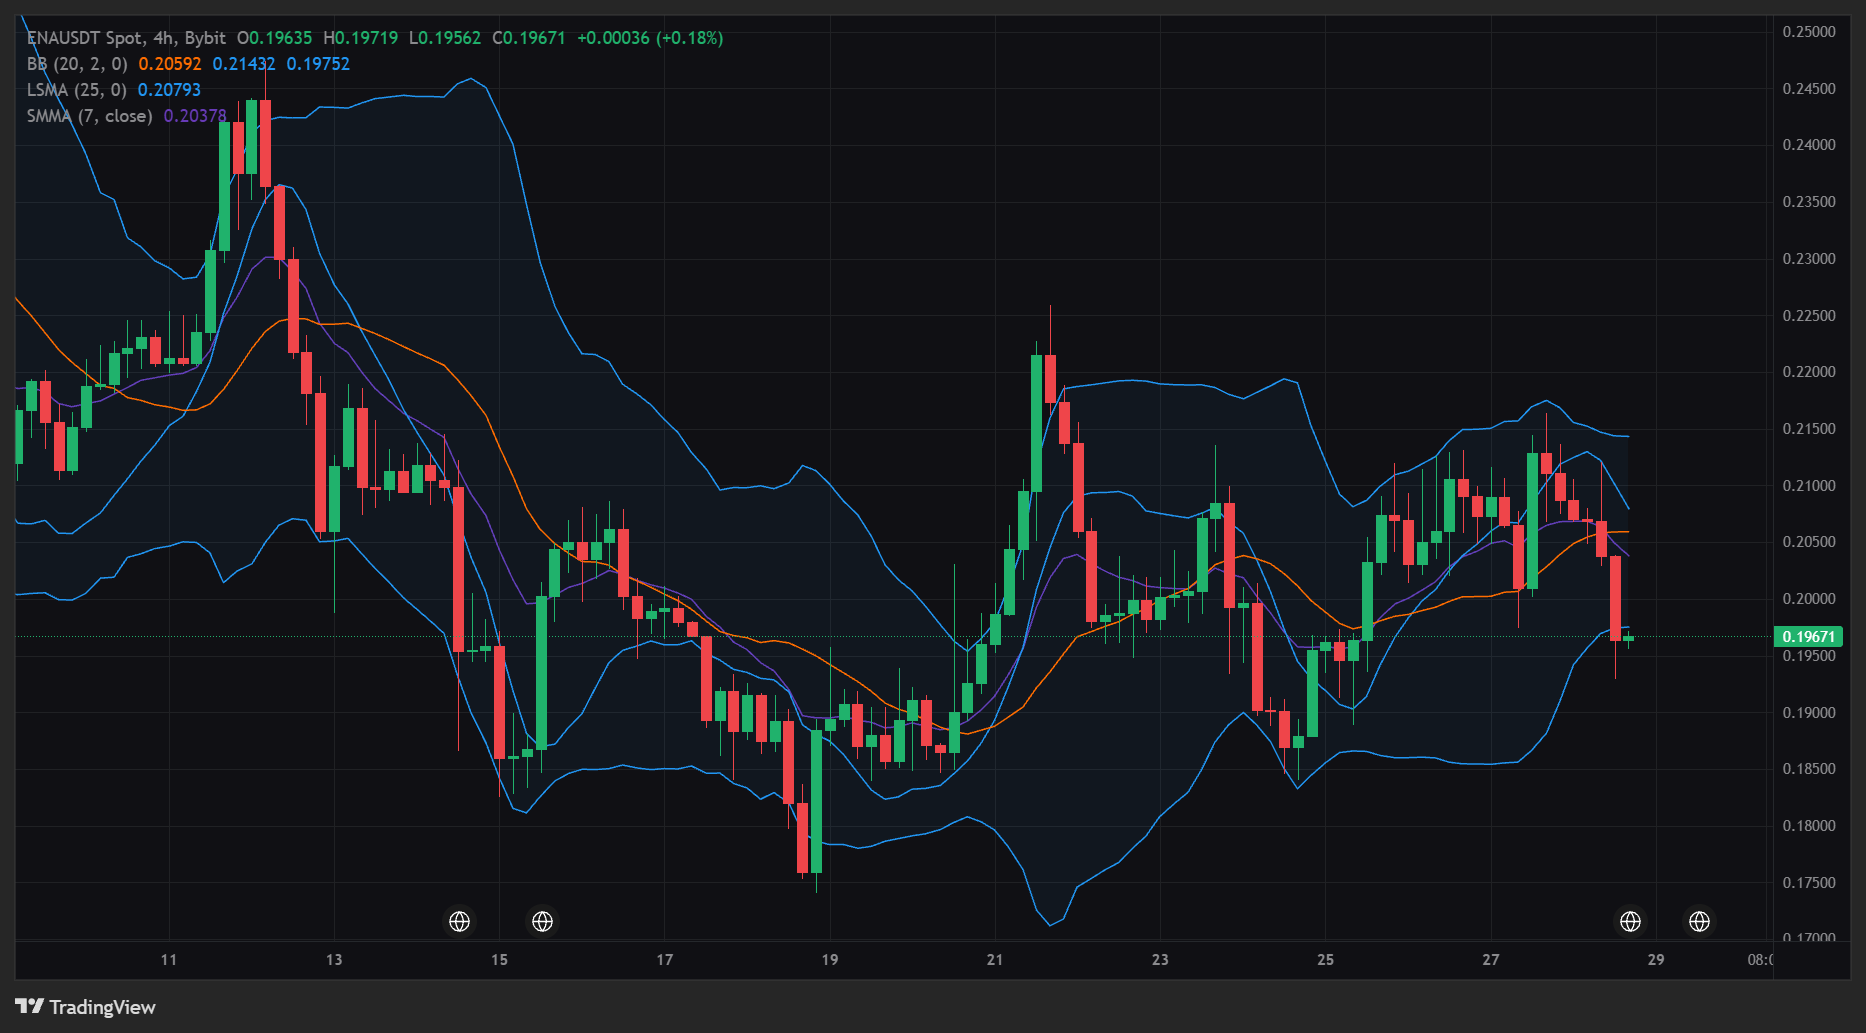This screenshot has width=1866, height=1033.
Task: Click the high price H0.19719
Action: tap(360, 38)
